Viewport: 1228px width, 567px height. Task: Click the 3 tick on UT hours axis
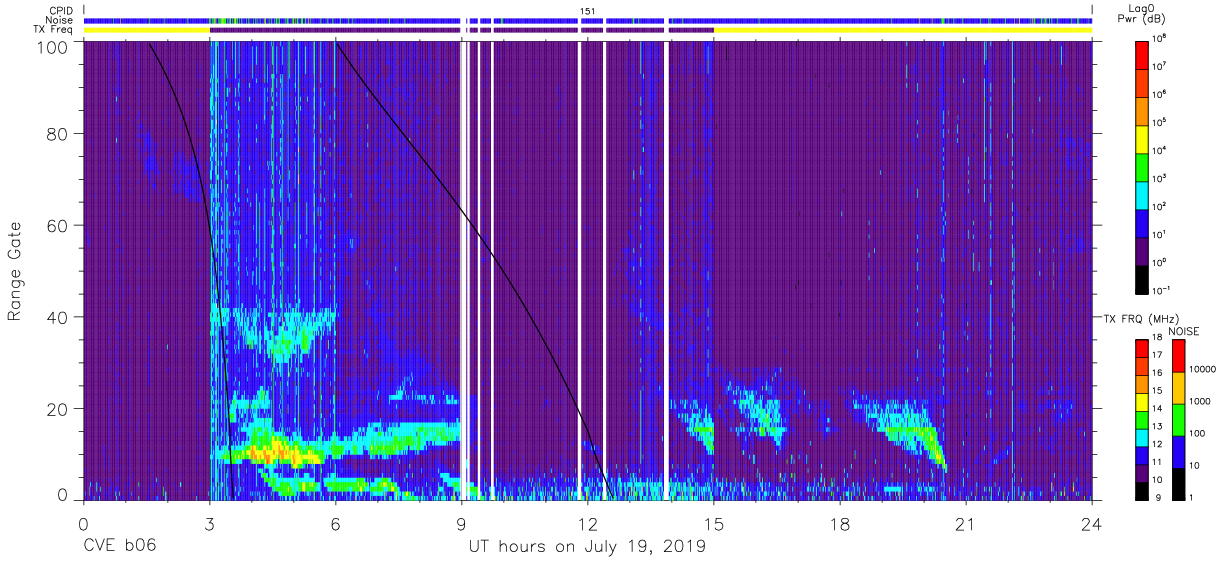coord(209,523)
